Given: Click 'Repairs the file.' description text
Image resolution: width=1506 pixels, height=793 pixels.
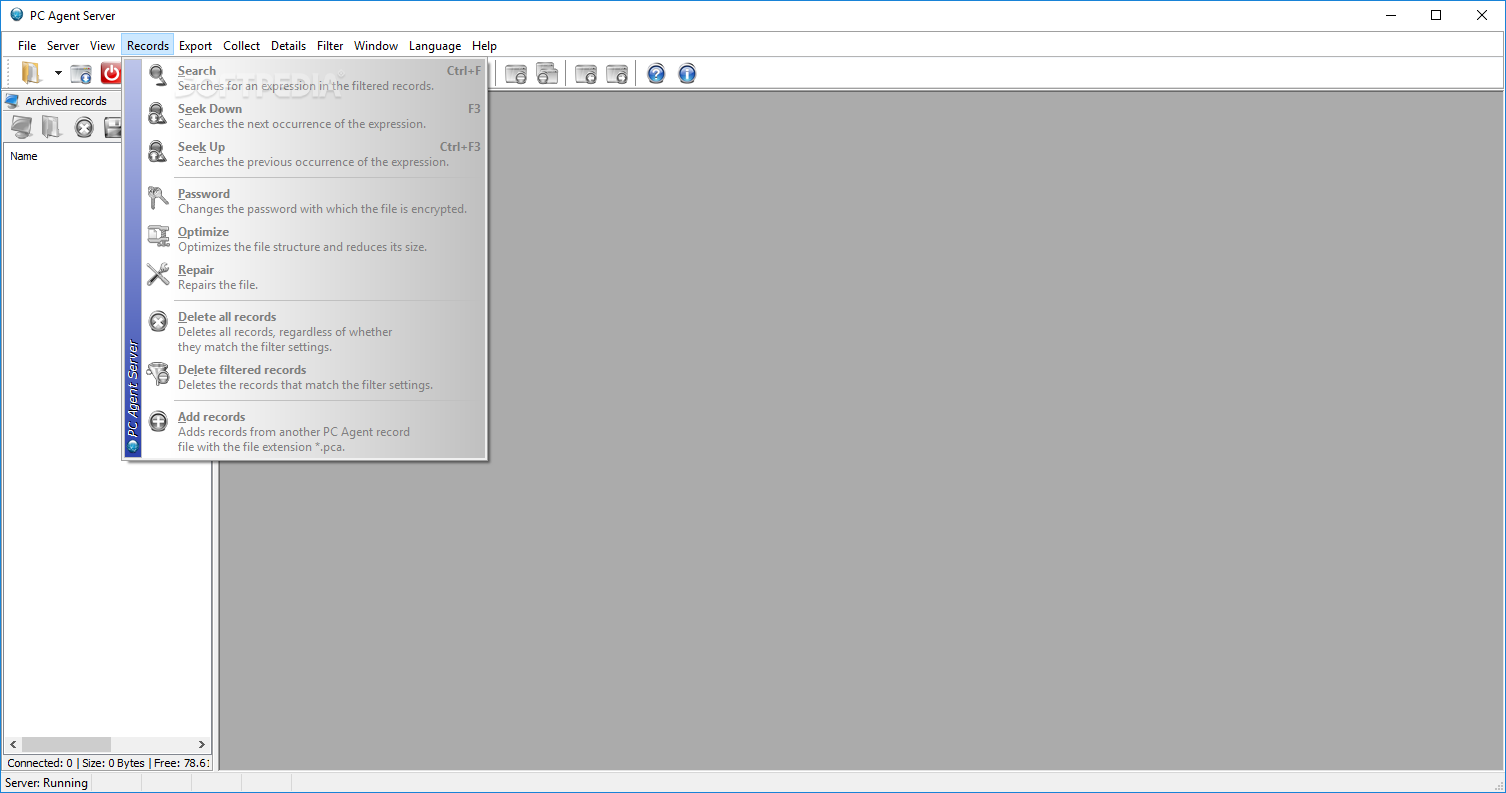Looking at the screenshot, I should point(218,285).
